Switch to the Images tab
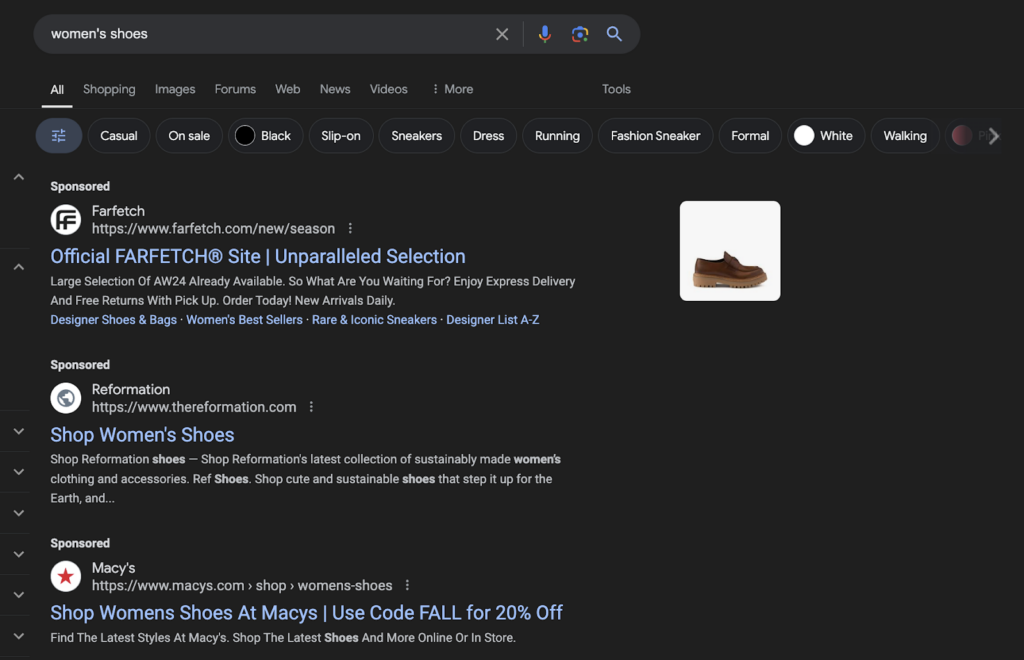 click(x=175, y=89)
